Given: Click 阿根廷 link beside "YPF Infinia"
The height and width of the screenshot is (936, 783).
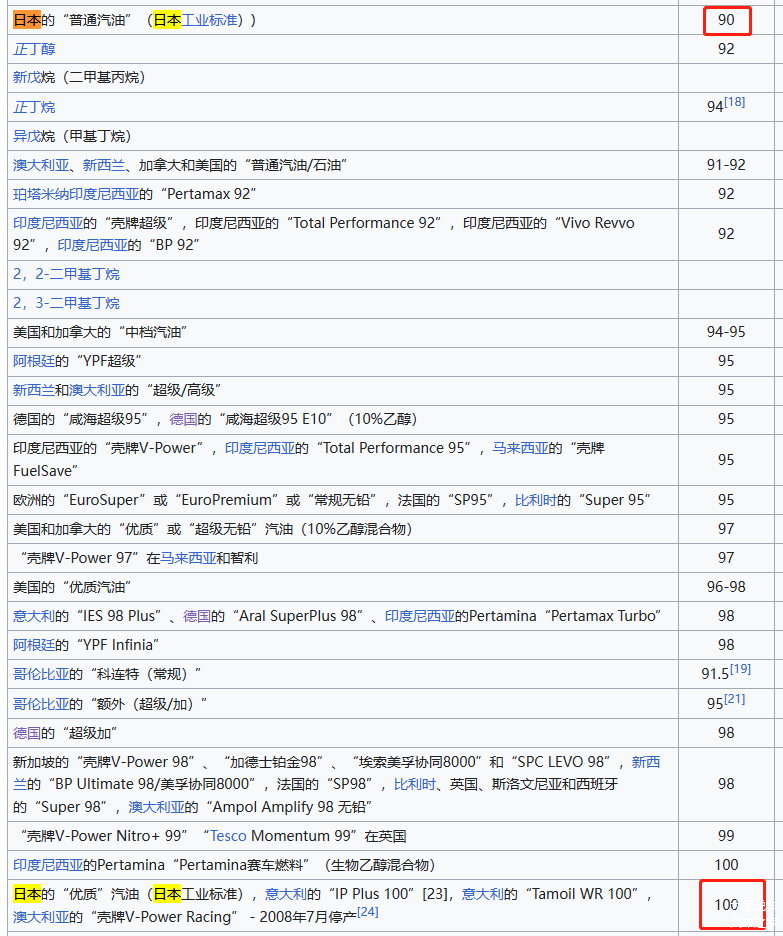Looking at the screenshot, I should coord(34,645).
